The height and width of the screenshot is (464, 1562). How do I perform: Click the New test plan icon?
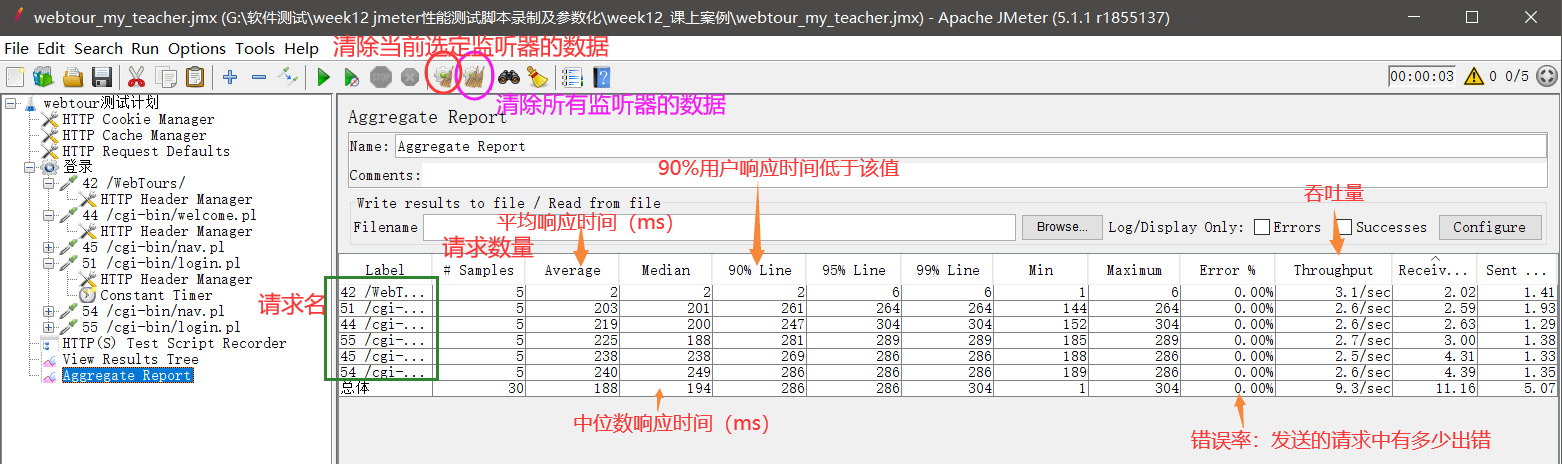point(15,77)
